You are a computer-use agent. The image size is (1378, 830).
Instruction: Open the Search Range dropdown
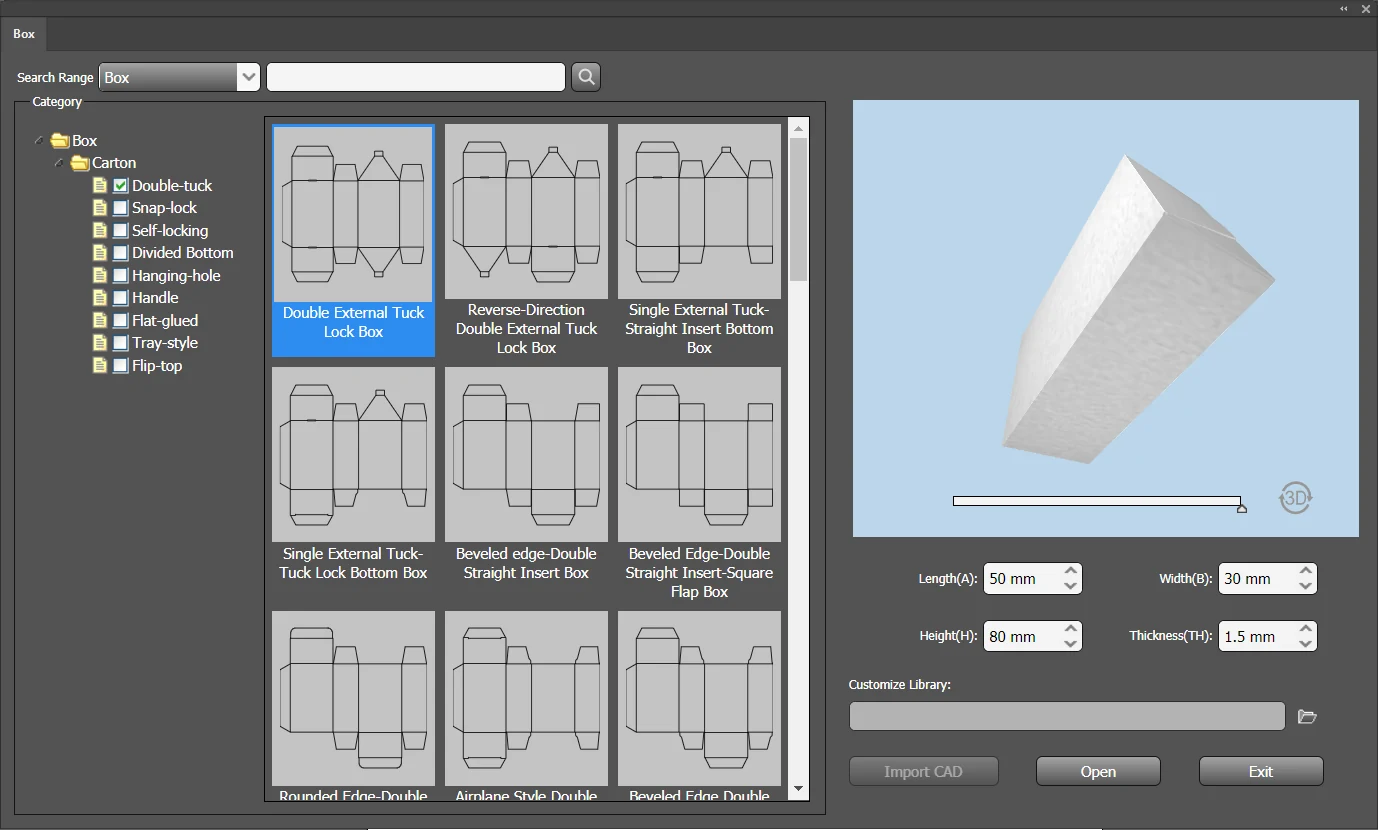[180, 77]
